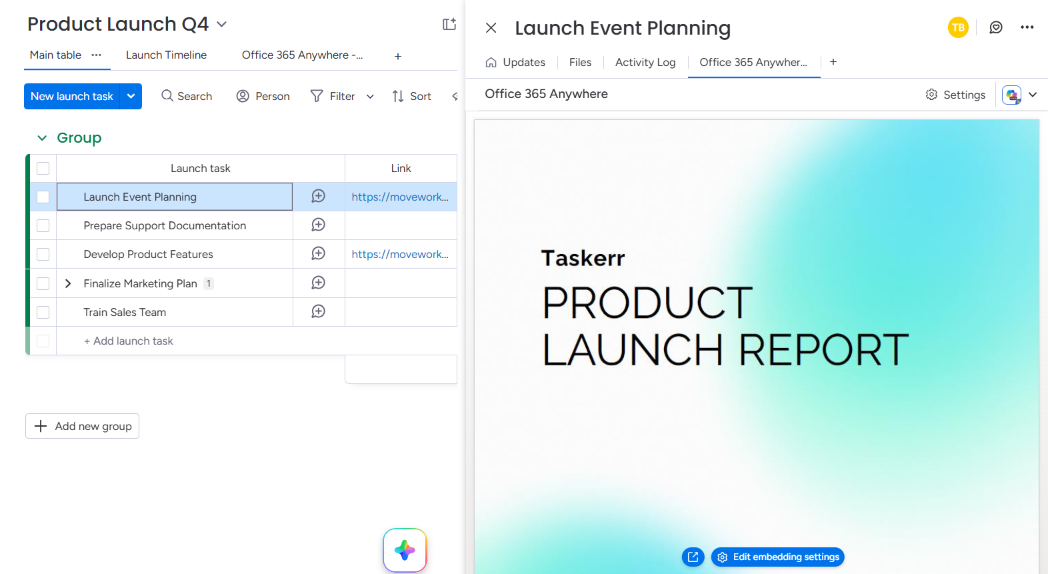Click the Link cell for Train Sales Team
This screenshot has height=574, width=1048.
[401, 312]
